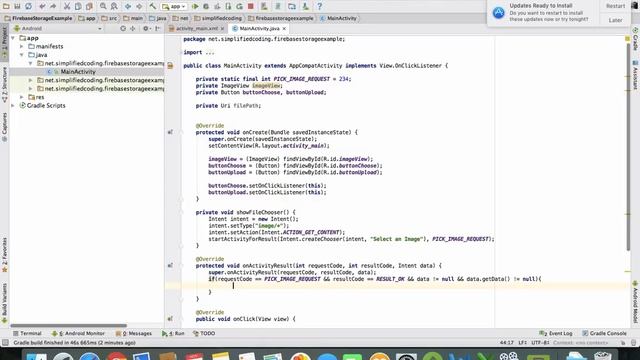Screen dimensions: 640x360
Task: Click the Save All toolbar icon
Action: pos(17,7)
